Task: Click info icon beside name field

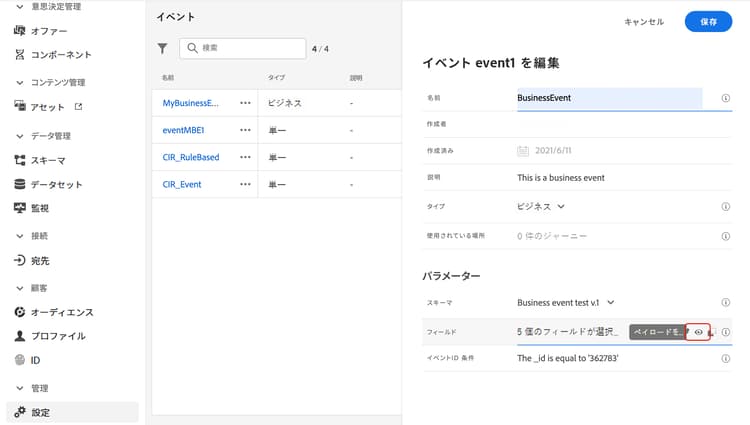Action: tap(726, 98)
